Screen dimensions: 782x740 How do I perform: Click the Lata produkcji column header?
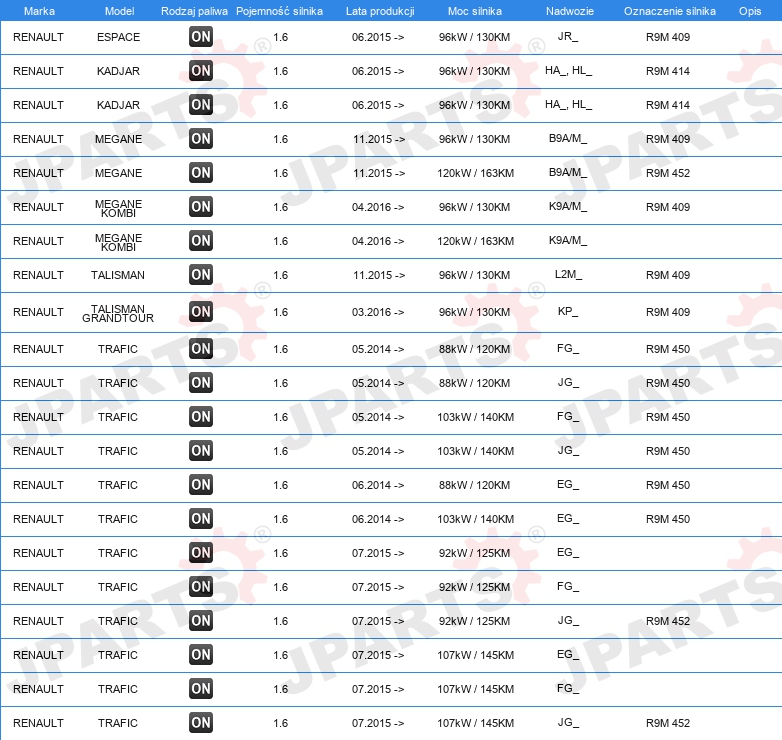click(x=380, y=11)
